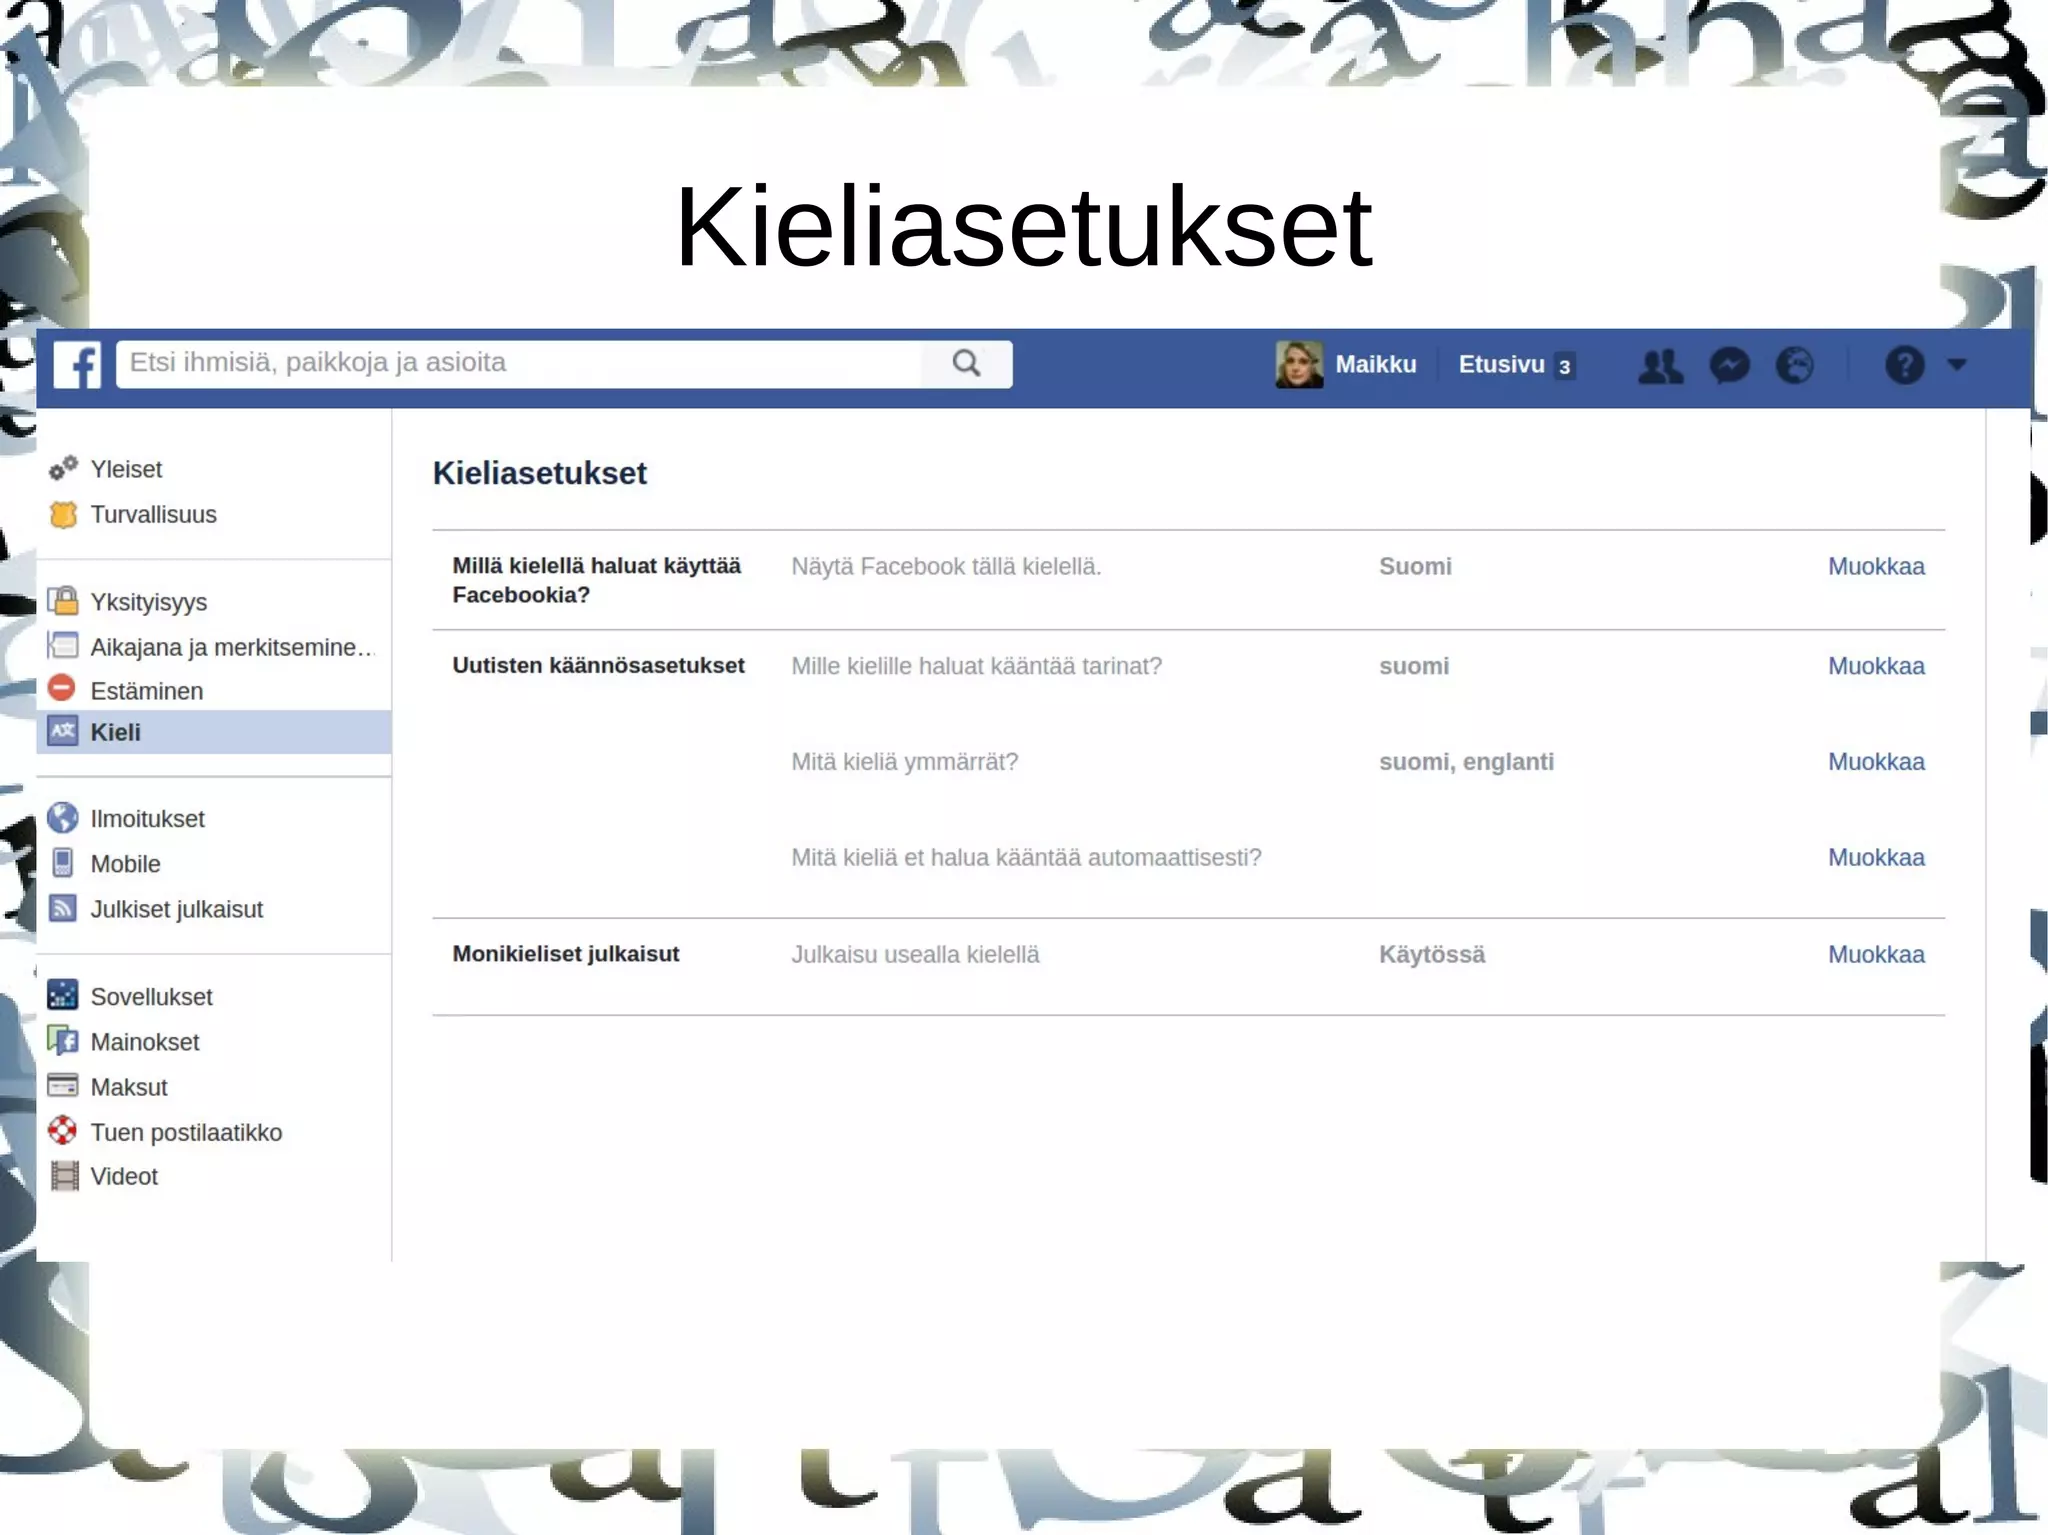Open Sovellukset settings section
This screenshot has width=2048, height=1535.
(151, 997)
